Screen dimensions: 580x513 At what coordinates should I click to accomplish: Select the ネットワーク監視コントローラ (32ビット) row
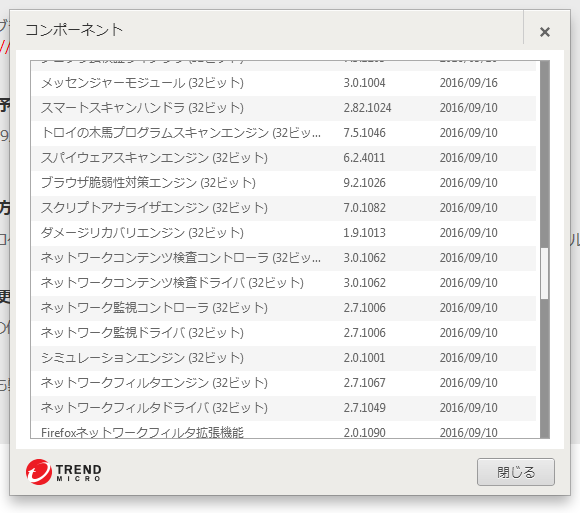pyautogui.click(x=284, y=308)
